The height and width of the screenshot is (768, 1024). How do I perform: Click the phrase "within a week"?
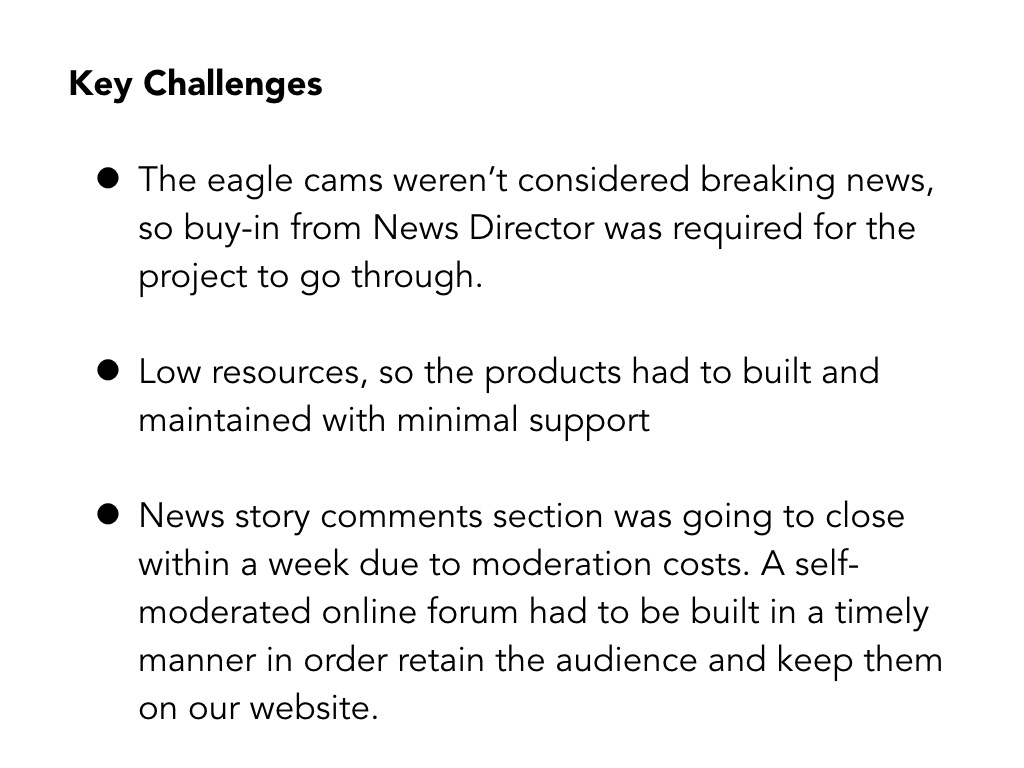tap(237, 564)
